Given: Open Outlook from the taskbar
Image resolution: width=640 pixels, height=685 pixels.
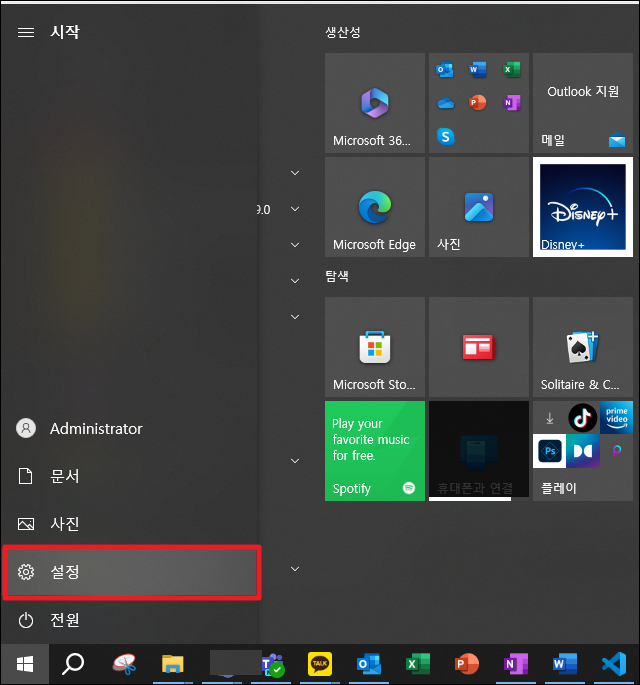Looking at the screenshot, I should (369, 664).
